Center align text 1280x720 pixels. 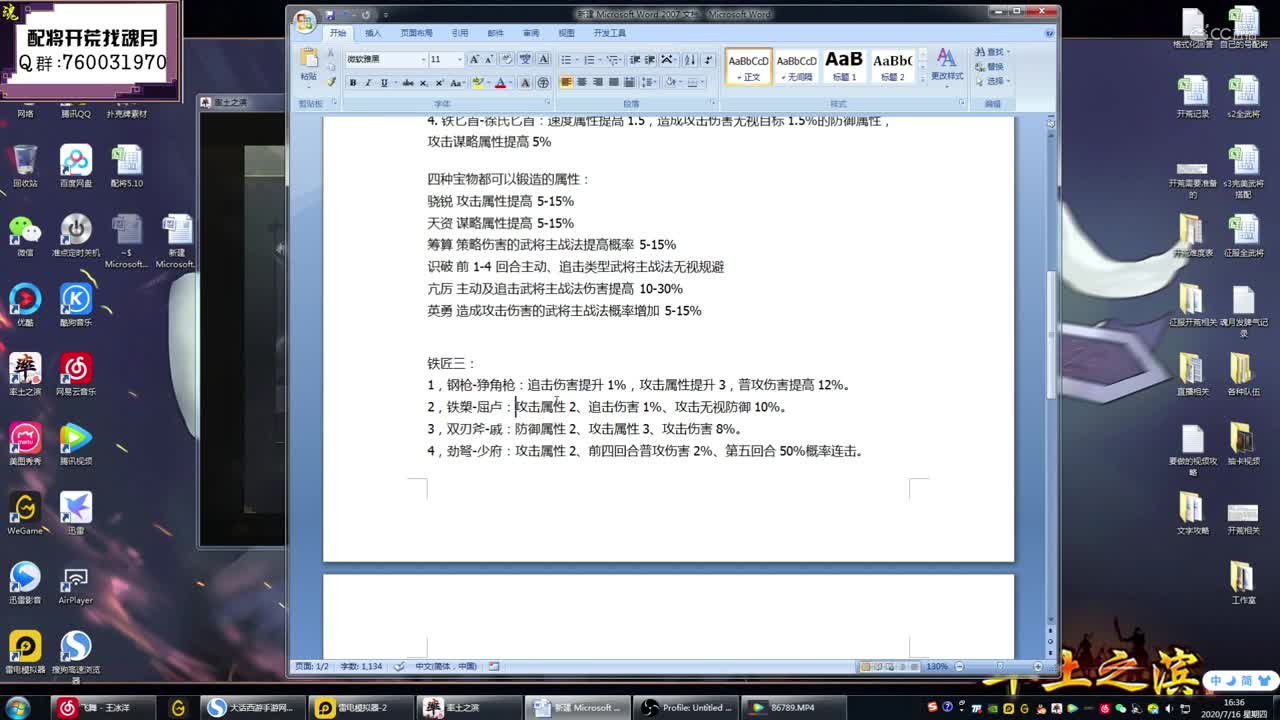582,83
